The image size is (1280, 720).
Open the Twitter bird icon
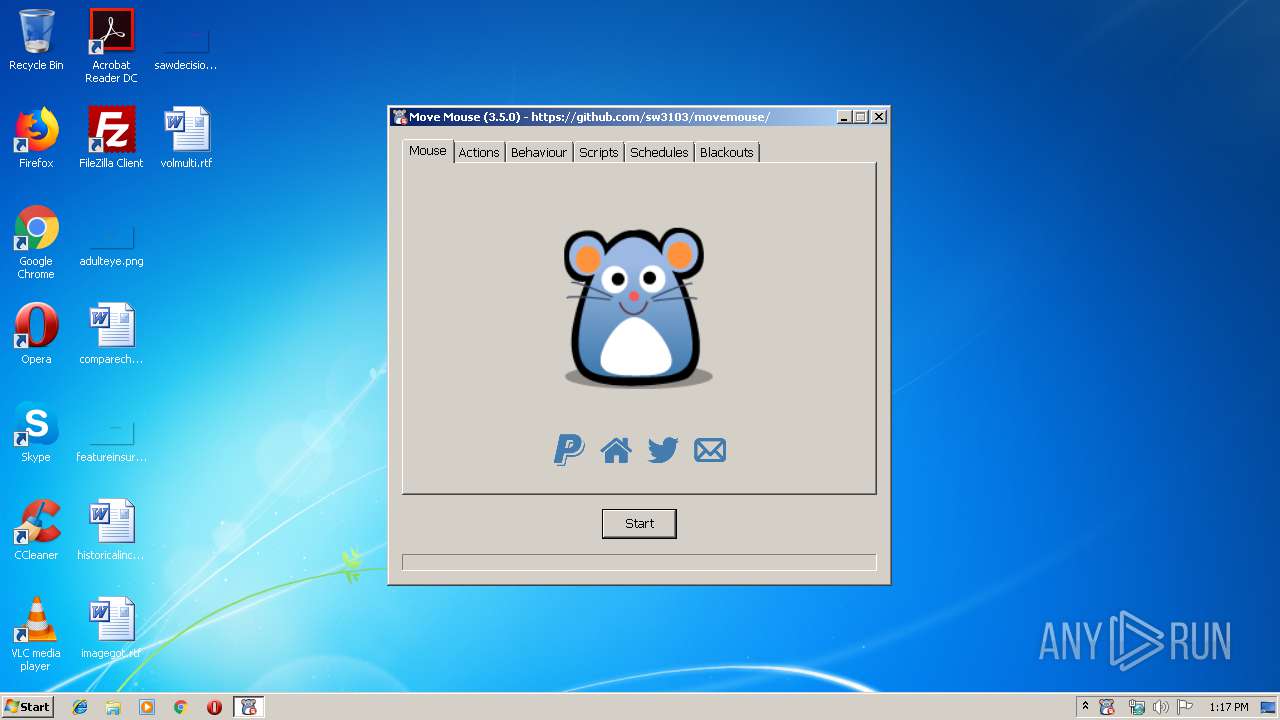click(663, 450)
